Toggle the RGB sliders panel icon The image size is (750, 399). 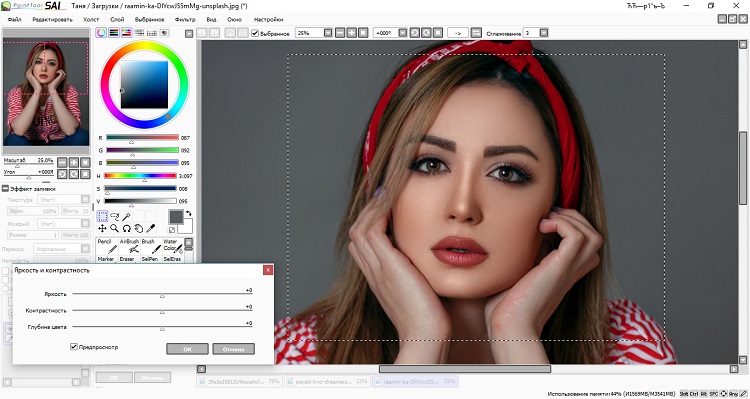pyautogui.click(x=114, y=33)
